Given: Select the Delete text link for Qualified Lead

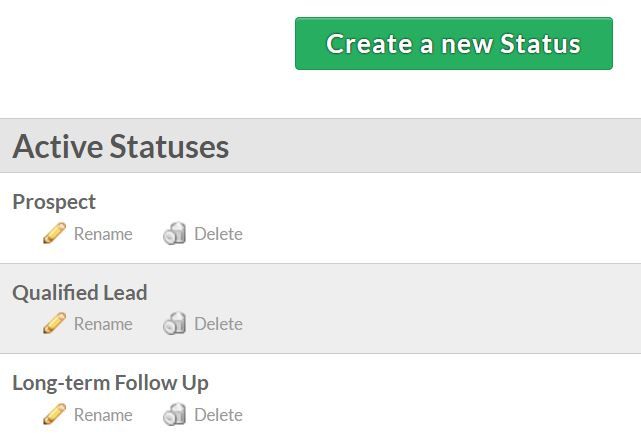Looking at the screenshot, I should tap(218, 324).
